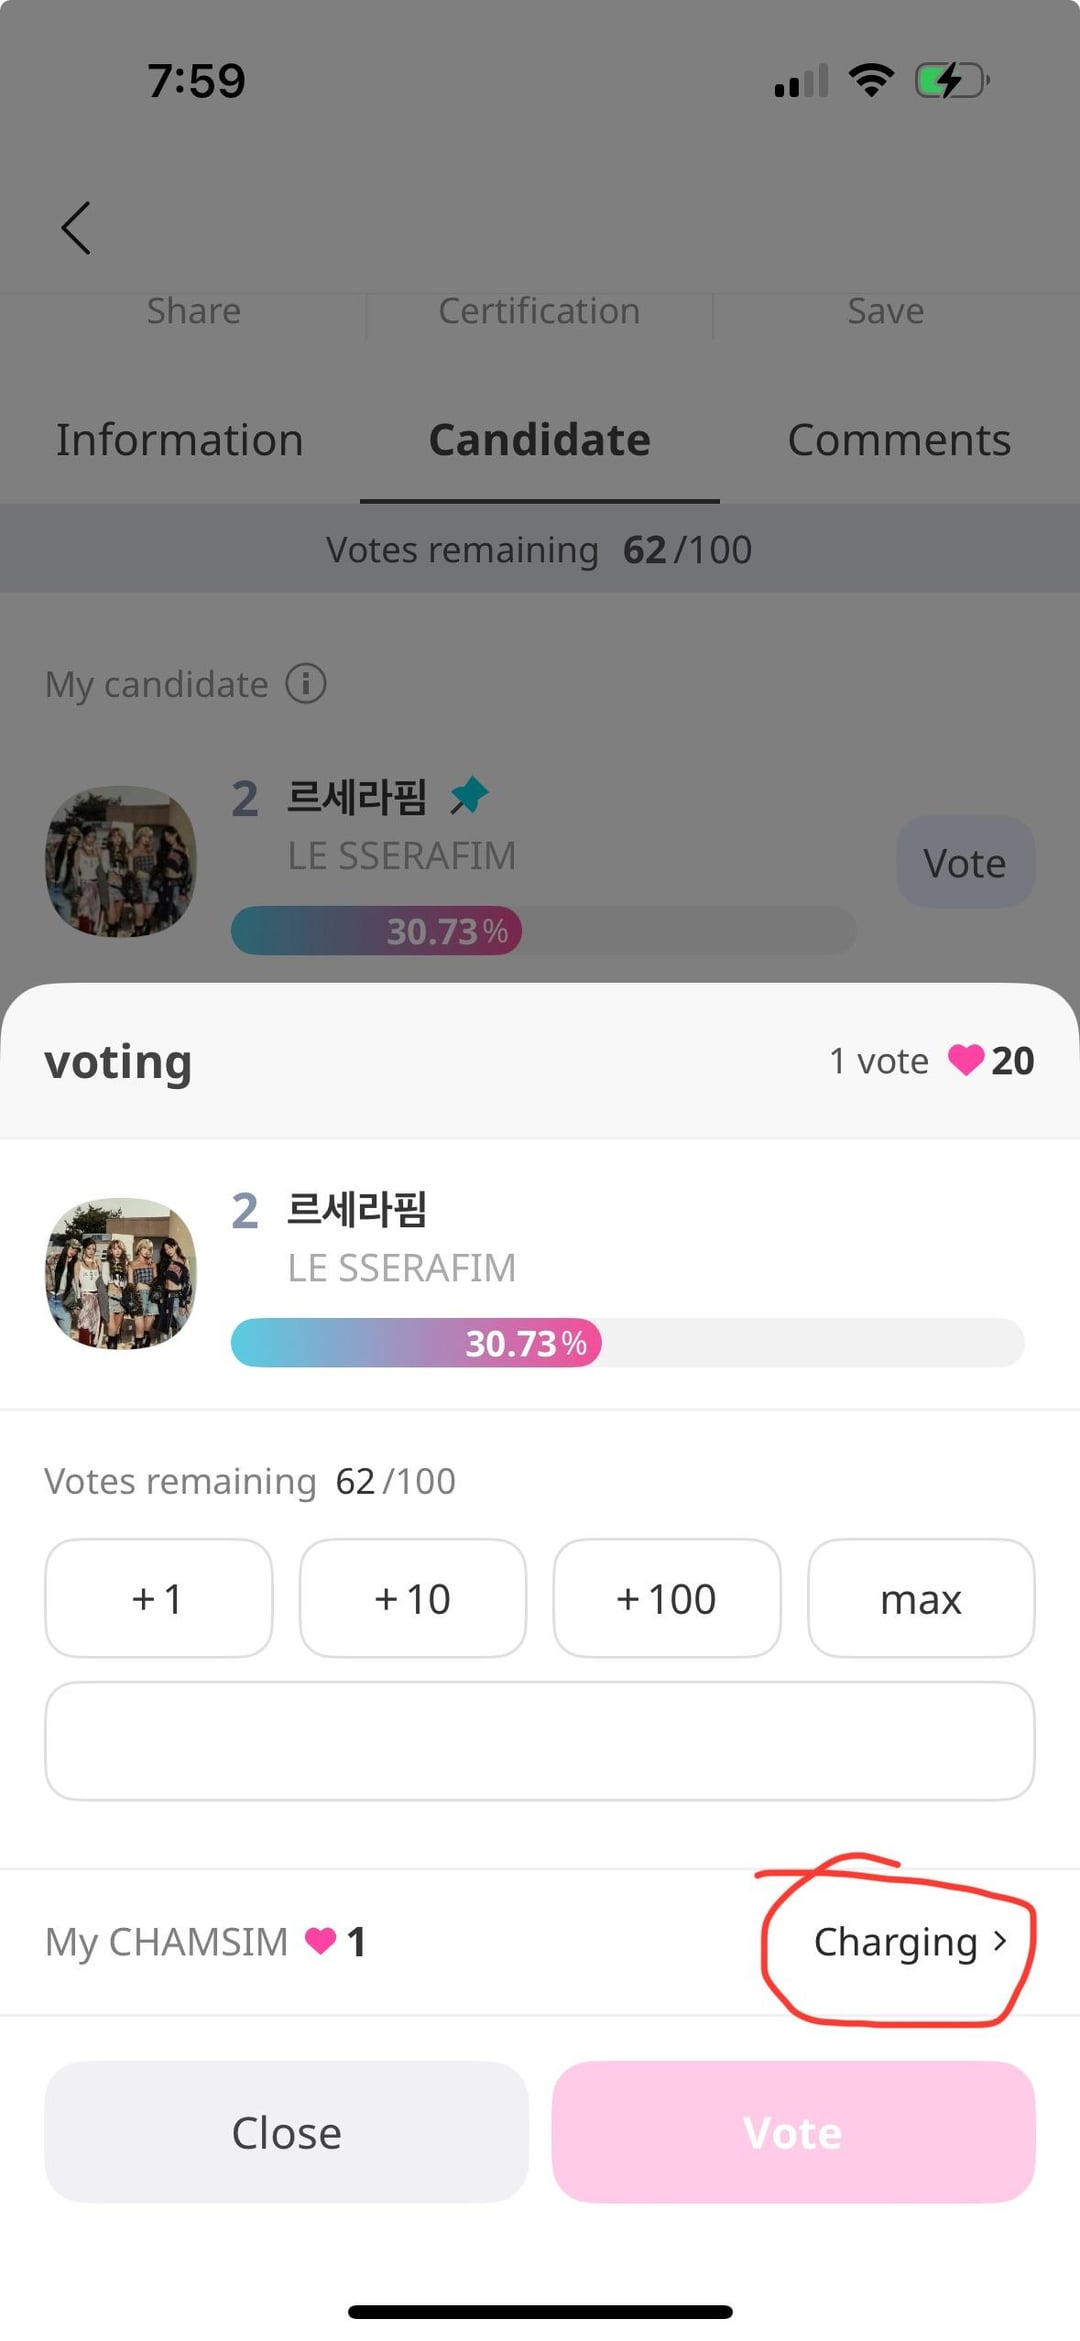Tap the pink heart beside My CHAMSIM
The height and width of the screenshot is (2341, 1080).
tap(320, 1941)
